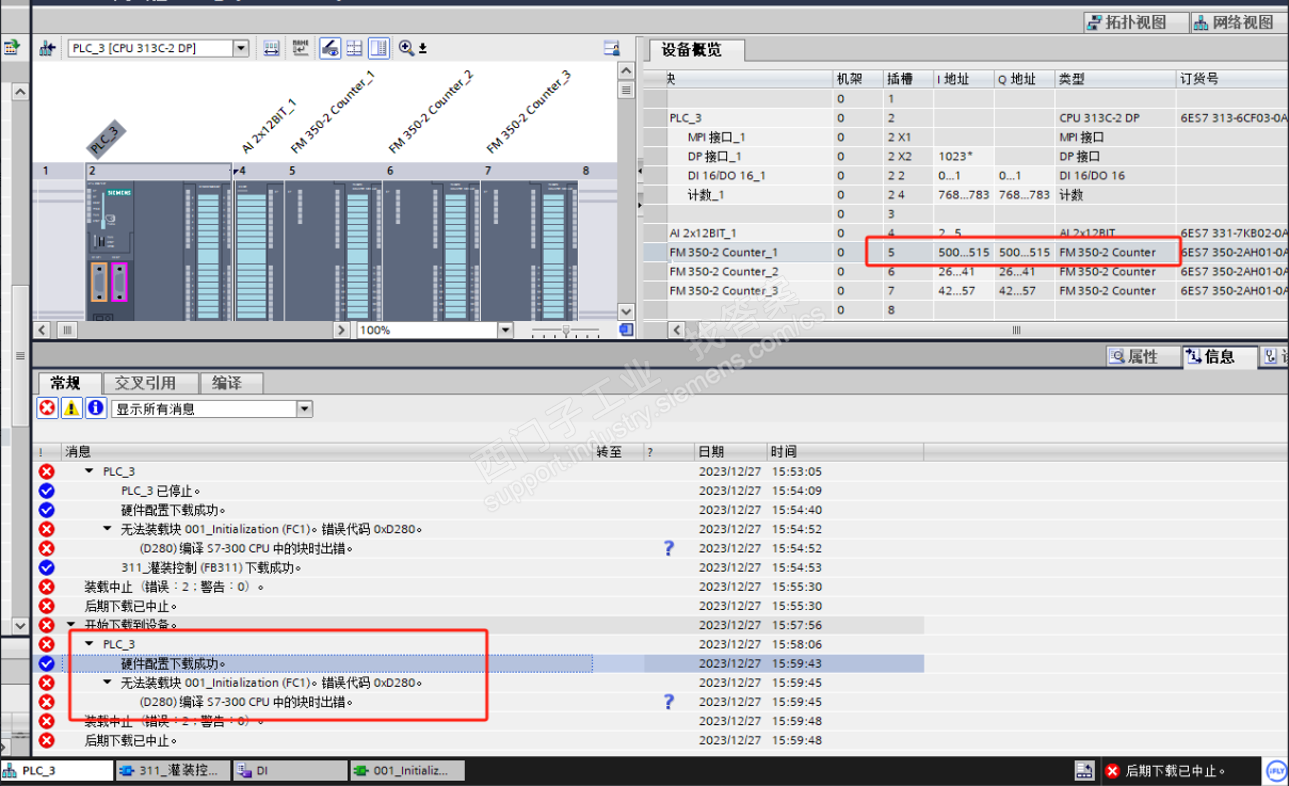
Task: Click the 订货号 column header
Action: 1233,79
